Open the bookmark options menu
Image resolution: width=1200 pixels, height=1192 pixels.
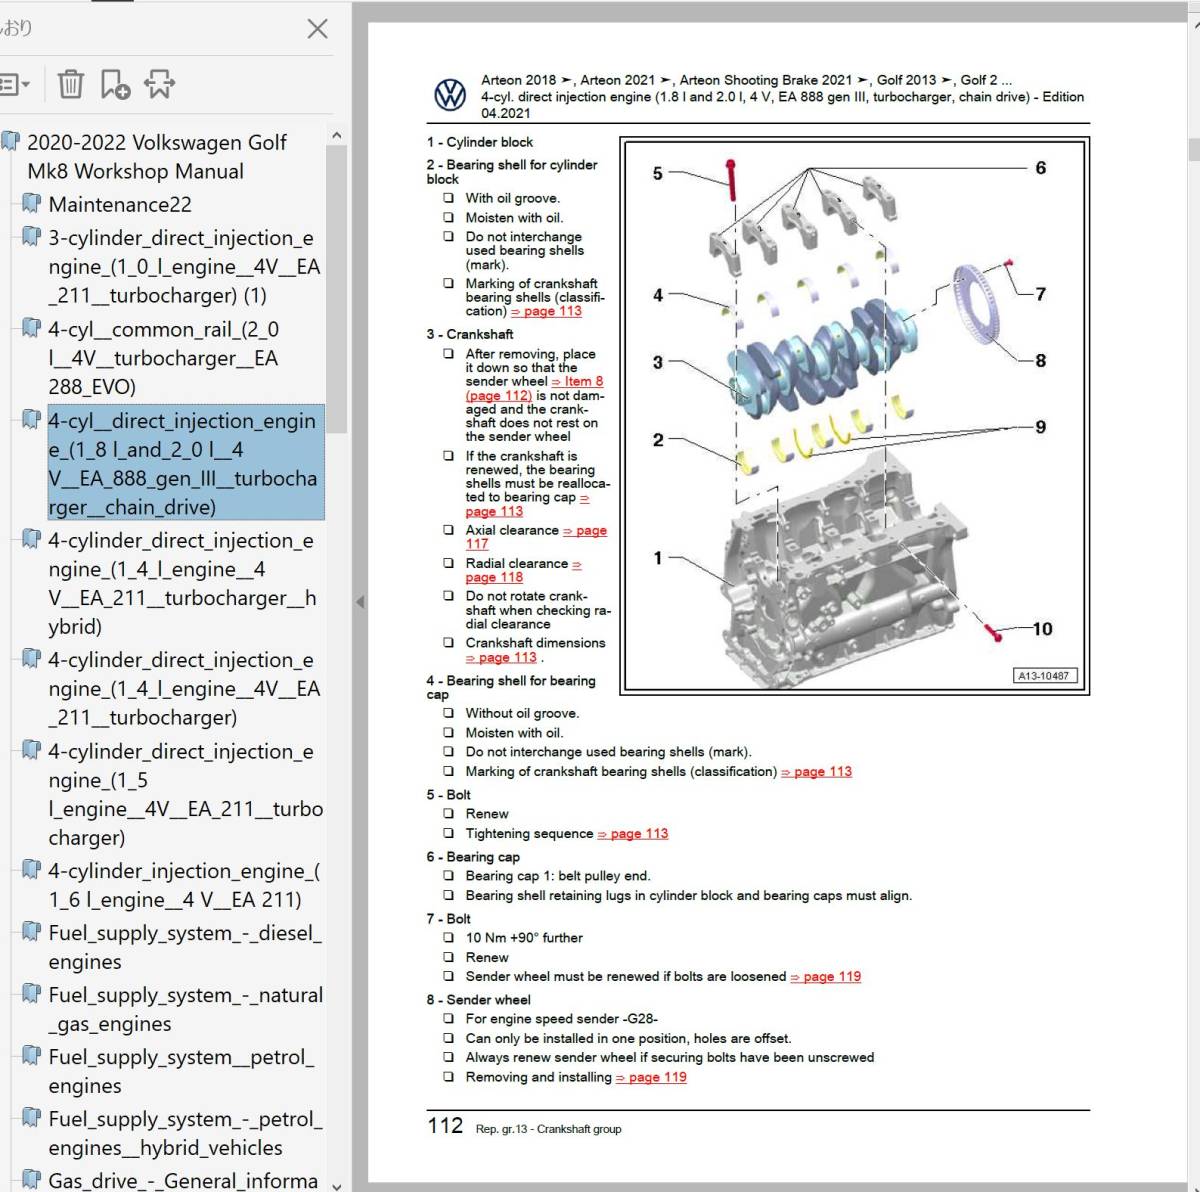coord(15,85)
